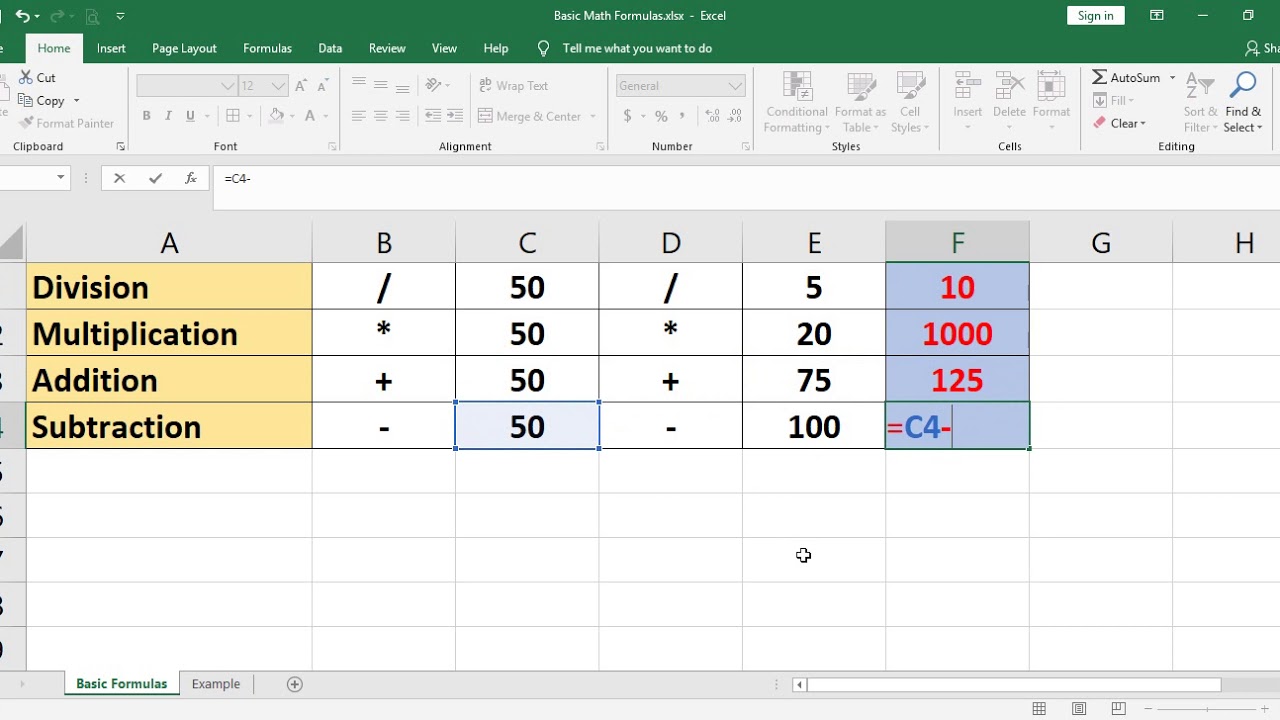Apply bold formatting with the B button
The width and height of the screenshot is (1280, 720).
146,116
